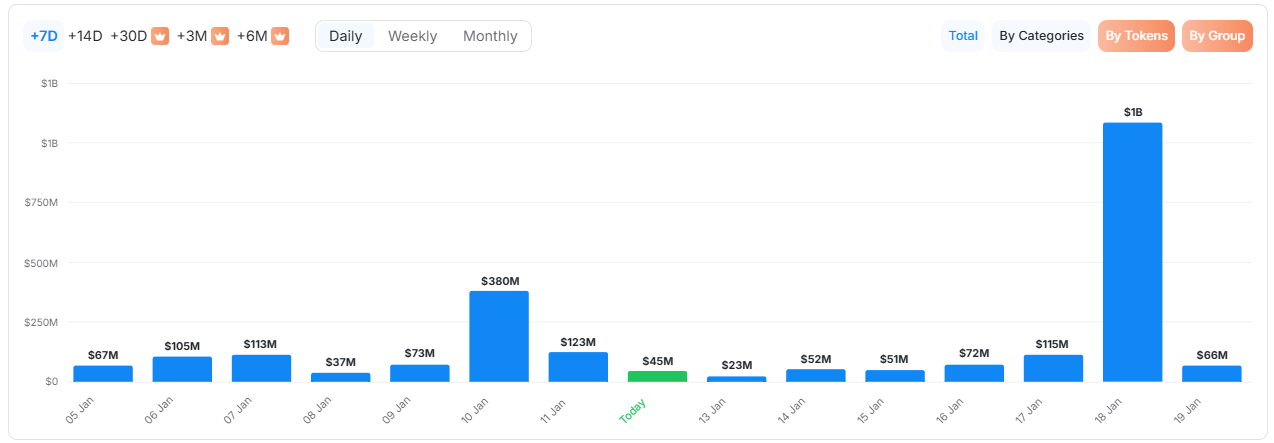Viewport: 1274px width, 443px height.
Task: Click crown icon next to +30D
Action: pos(160,36)
